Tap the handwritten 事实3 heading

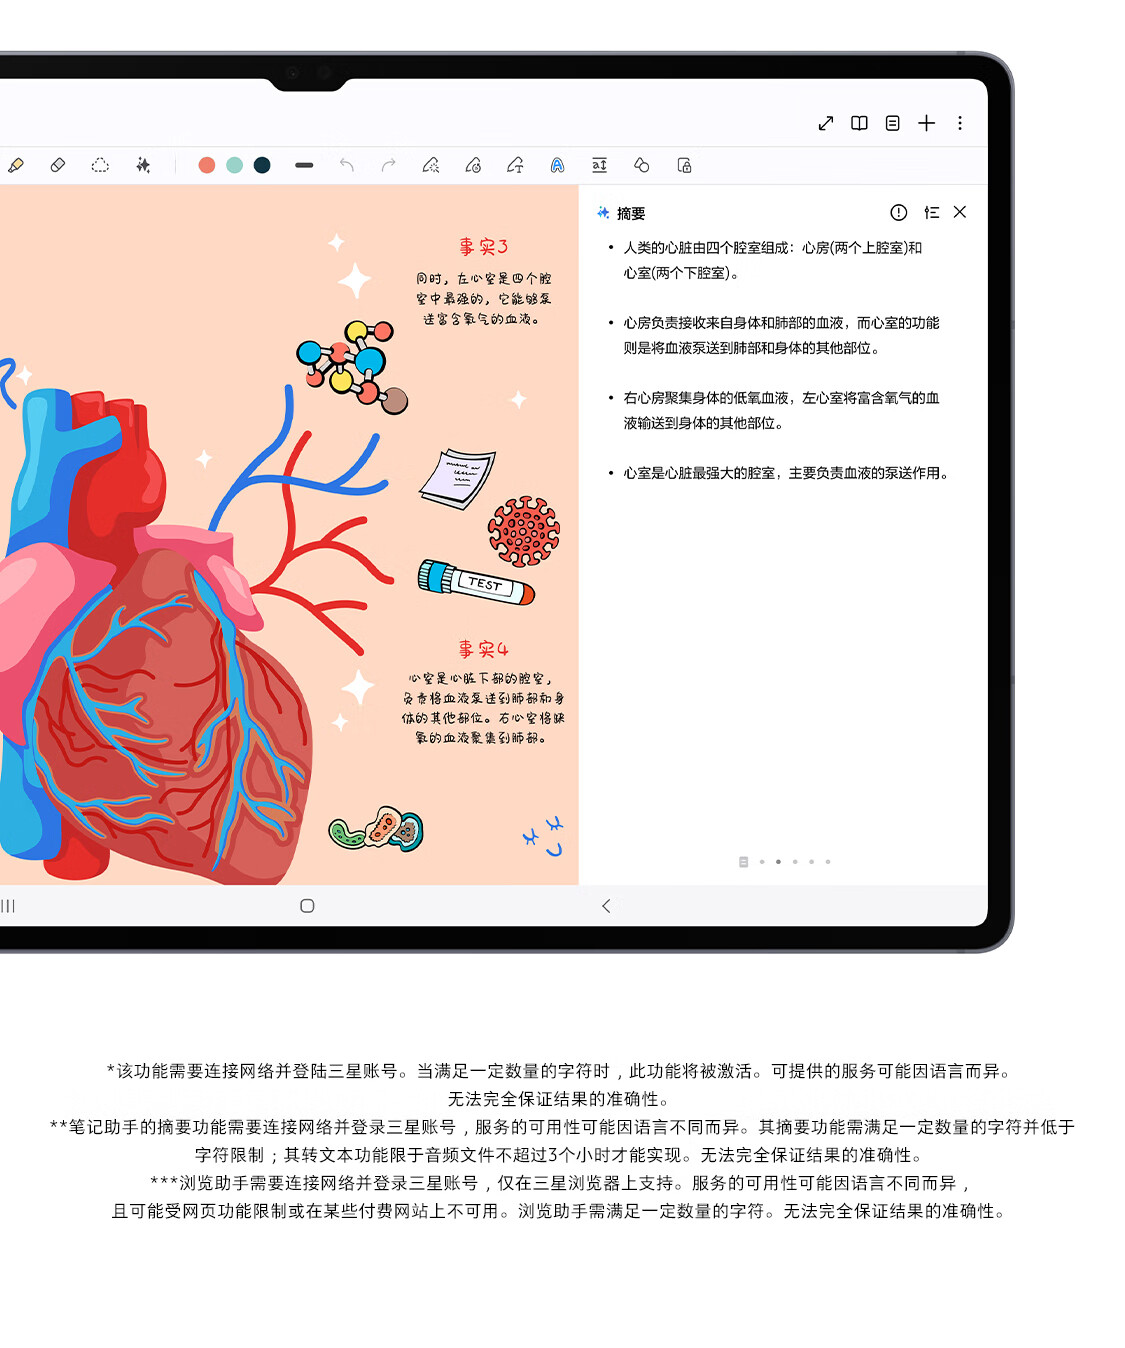pyautogui.click(x=484, y=247)
